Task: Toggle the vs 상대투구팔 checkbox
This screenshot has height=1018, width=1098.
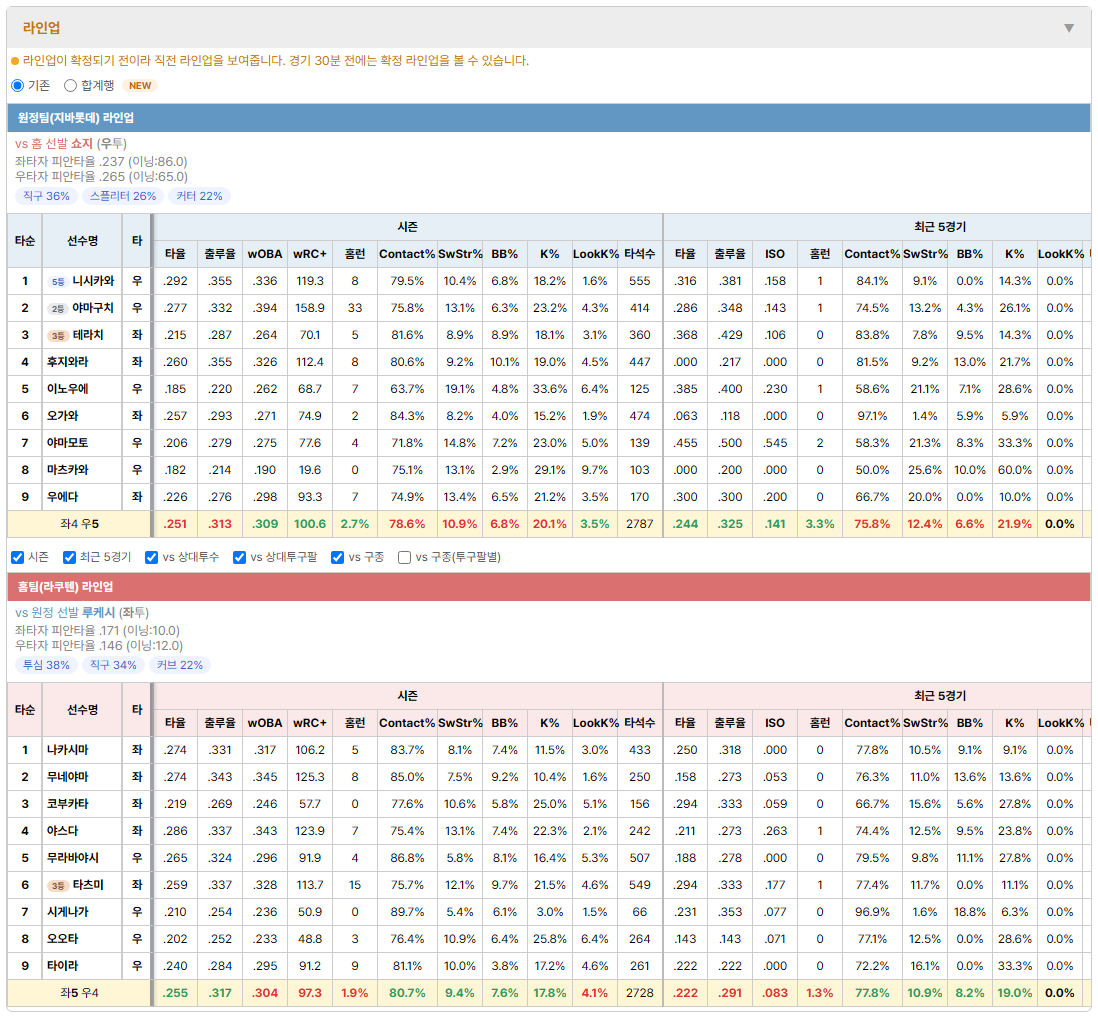Action: (x=239, y=557)
